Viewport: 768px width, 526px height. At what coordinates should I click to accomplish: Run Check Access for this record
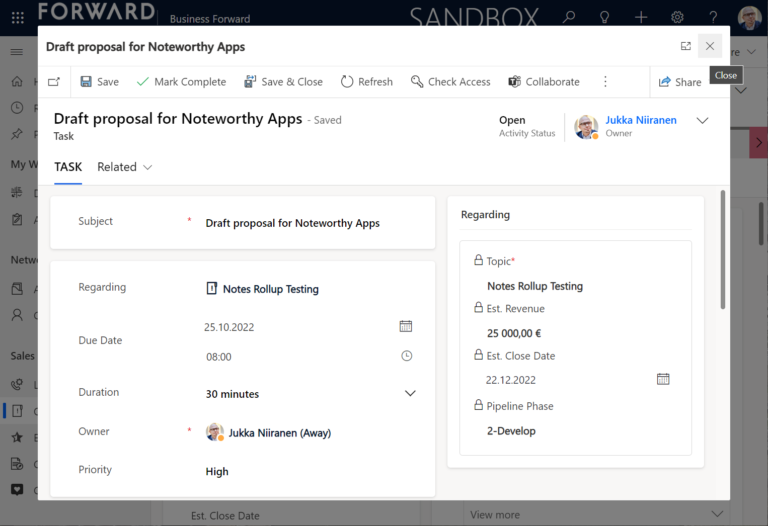point(450,82)
